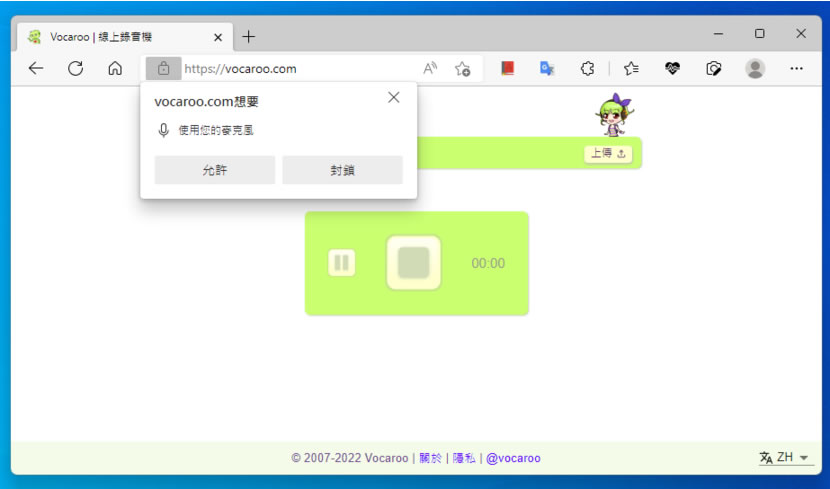The width and height of the screenshot is (830, 489).
Task: Click 封鎖 to block the microphone
Action: [342, 170]
